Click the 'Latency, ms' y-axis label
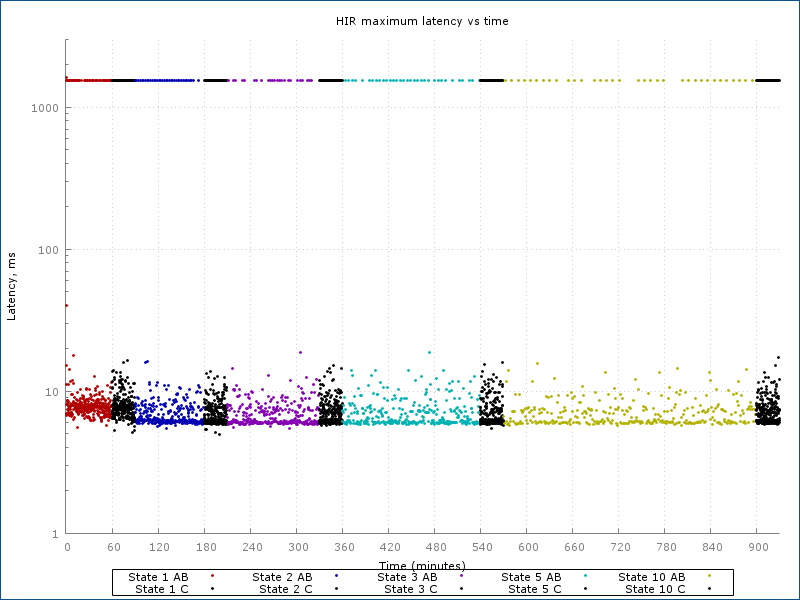Screen dimensions: 800x600 11,286
